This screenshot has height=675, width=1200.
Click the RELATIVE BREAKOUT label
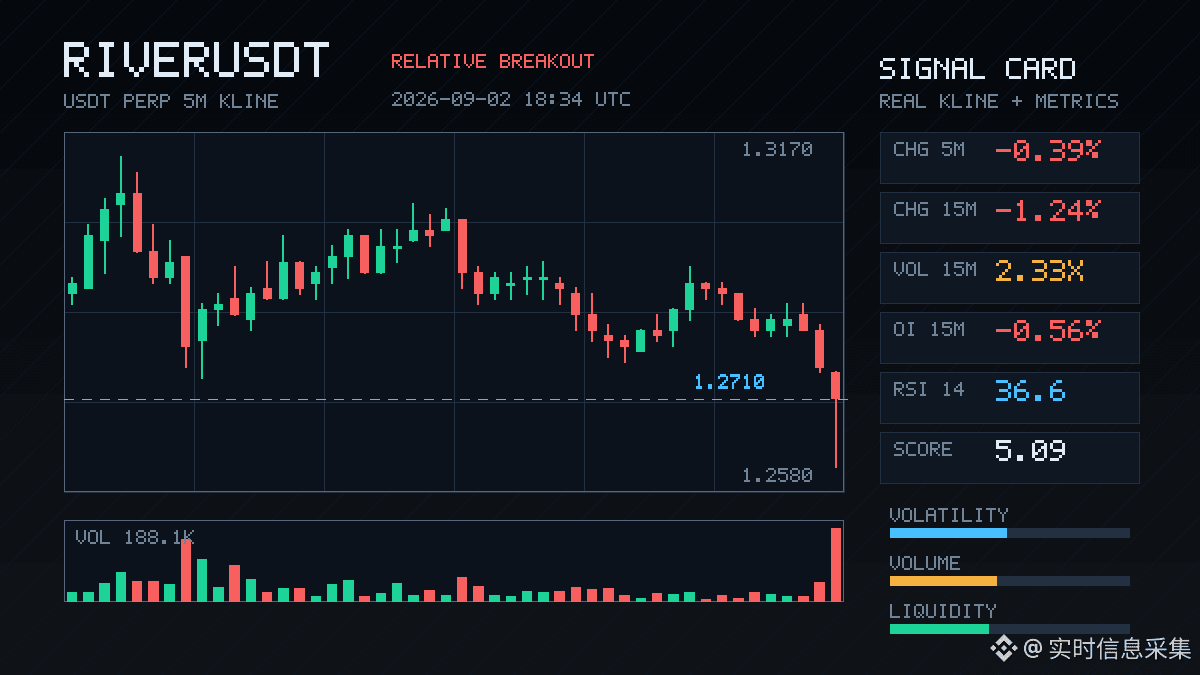[492, 61]
